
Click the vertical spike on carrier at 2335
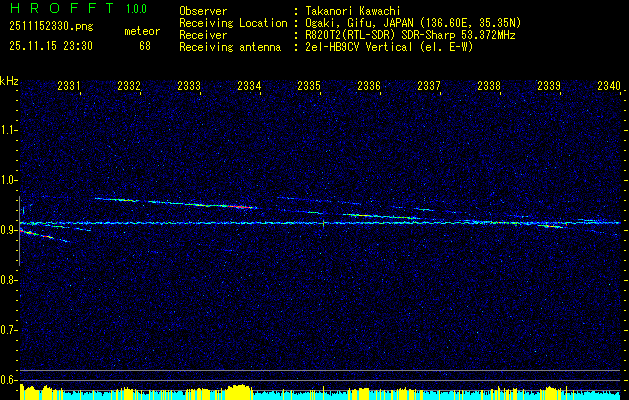pyautogui.click(x=323, y=224)
